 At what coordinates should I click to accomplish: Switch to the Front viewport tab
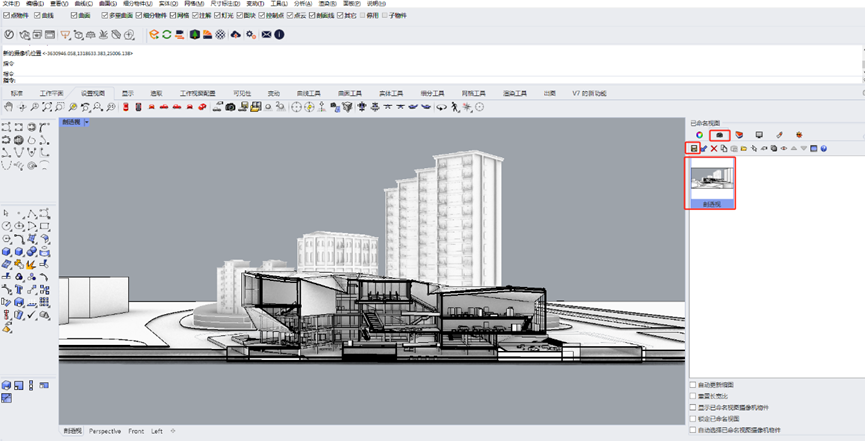pyautogui.click(x=136, y=431)
